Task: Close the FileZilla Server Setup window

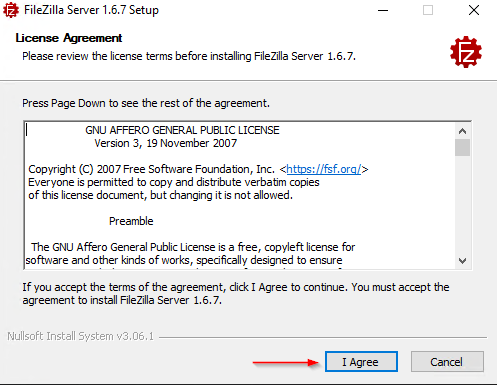Action: [474, 10]
